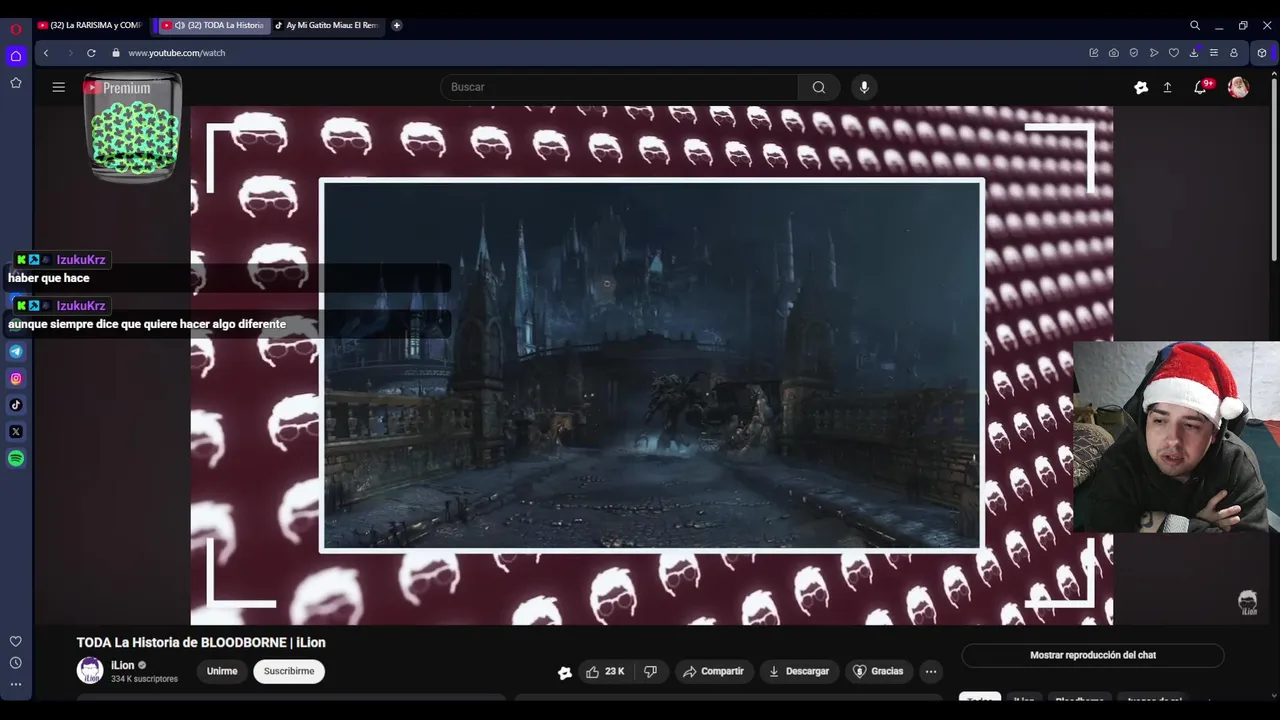The height and width of the screenshot is (720, 1280).
Task: Open the YouTube hamburger guide menu
Action: click(x=59, y=87)
